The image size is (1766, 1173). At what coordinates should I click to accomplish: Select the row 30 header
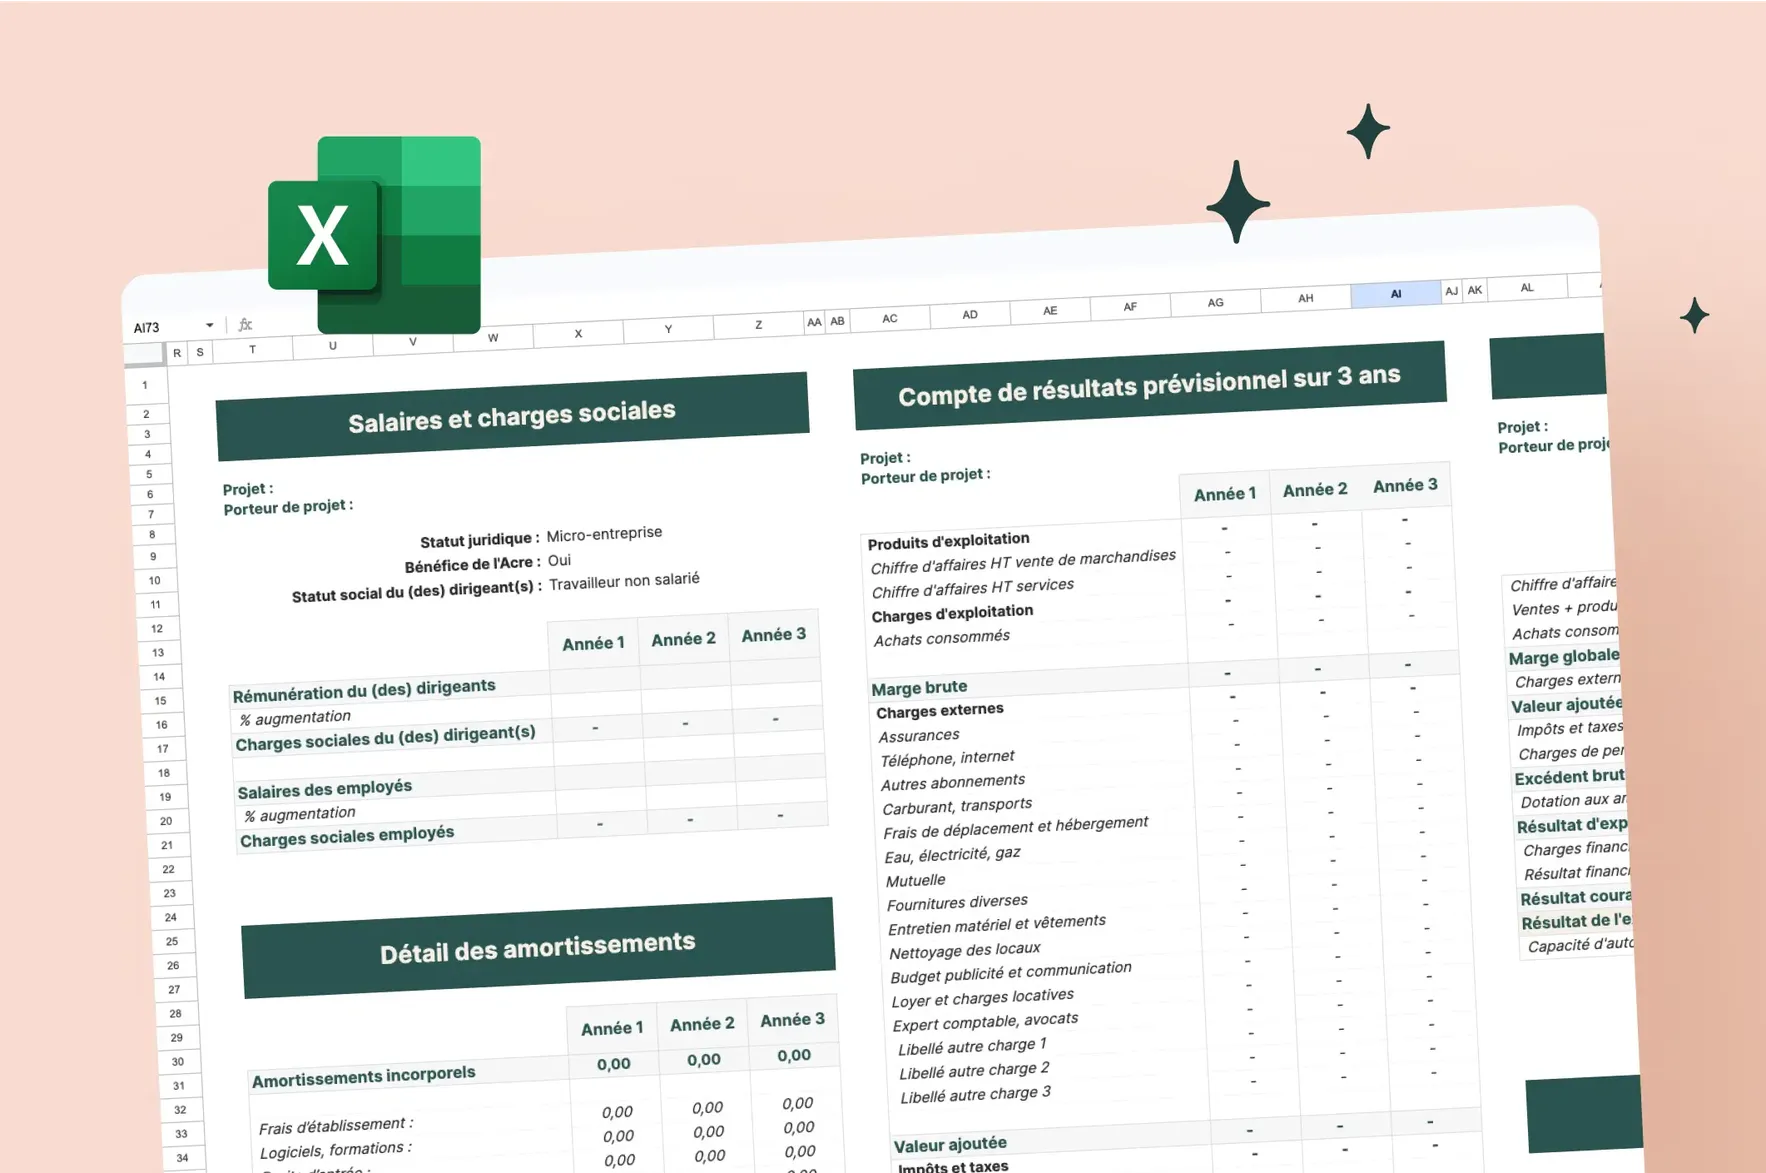pos(177,1062)
